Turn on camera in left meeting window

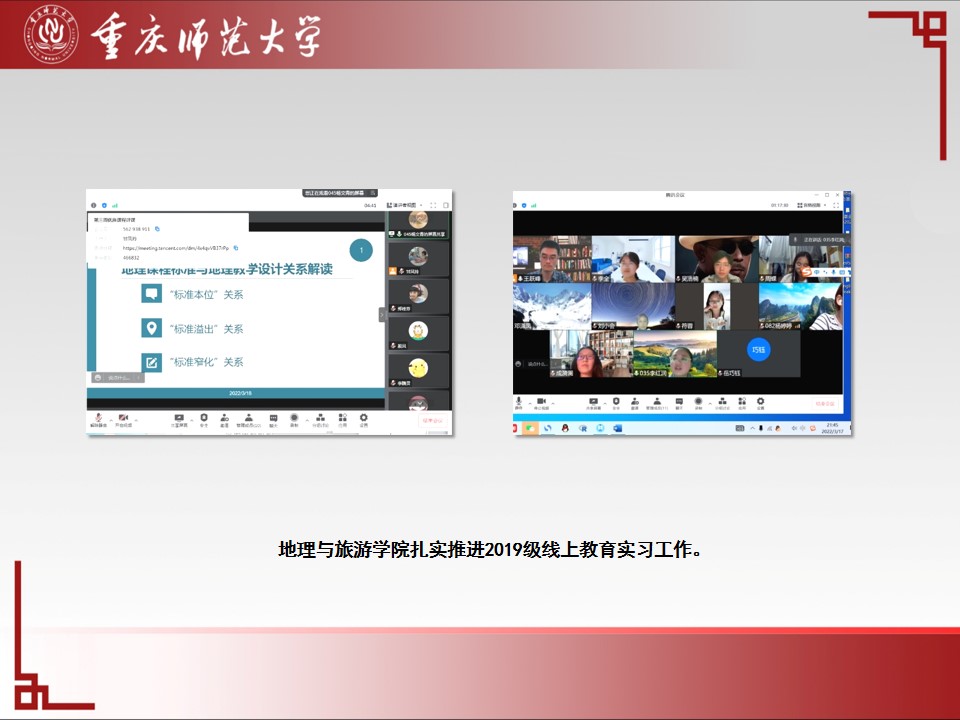[124, 419]
